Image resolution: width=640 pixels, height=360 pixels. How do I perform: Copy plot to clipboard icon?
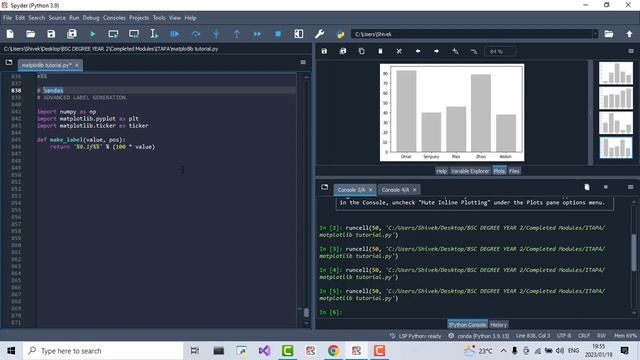(362, 51)
